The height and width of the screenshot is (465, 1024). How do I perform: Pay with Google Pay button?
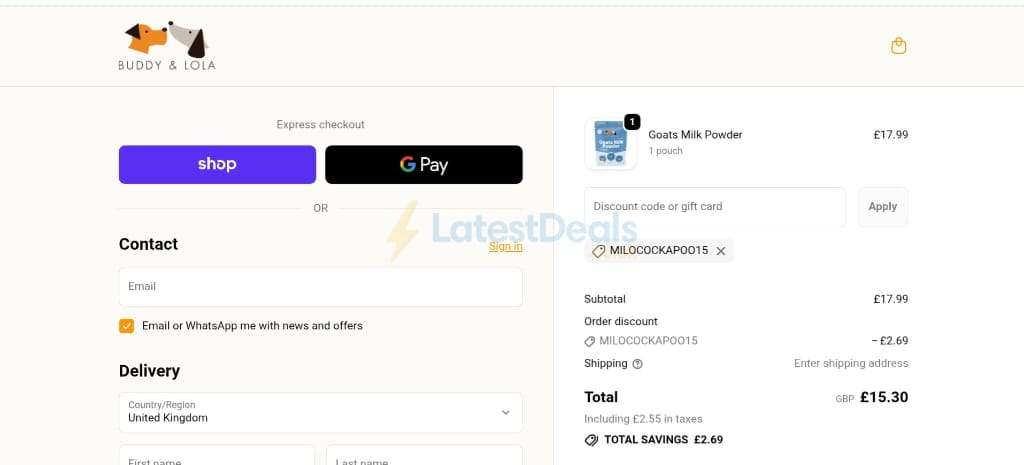tap(424, 165)
